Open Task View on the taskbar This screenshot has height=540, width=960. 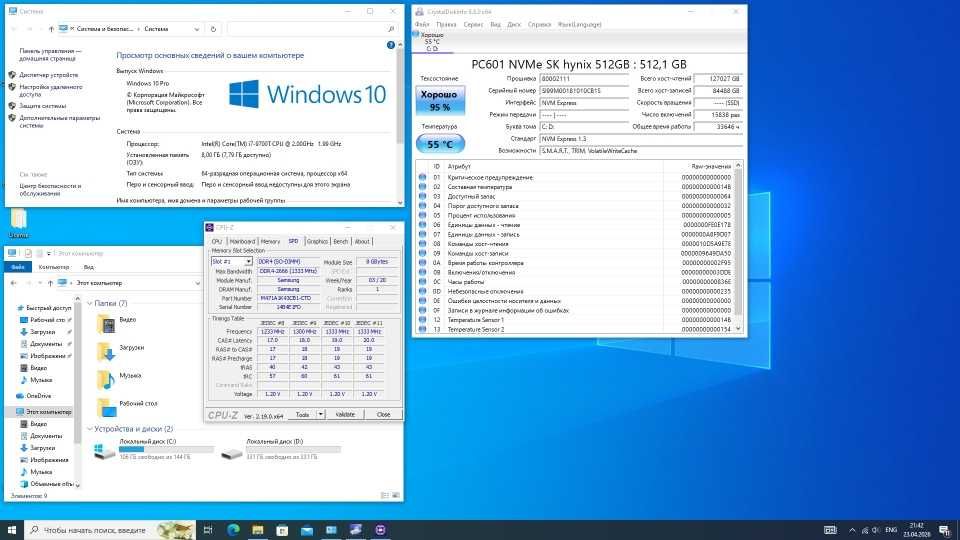(x=208, y=530)
